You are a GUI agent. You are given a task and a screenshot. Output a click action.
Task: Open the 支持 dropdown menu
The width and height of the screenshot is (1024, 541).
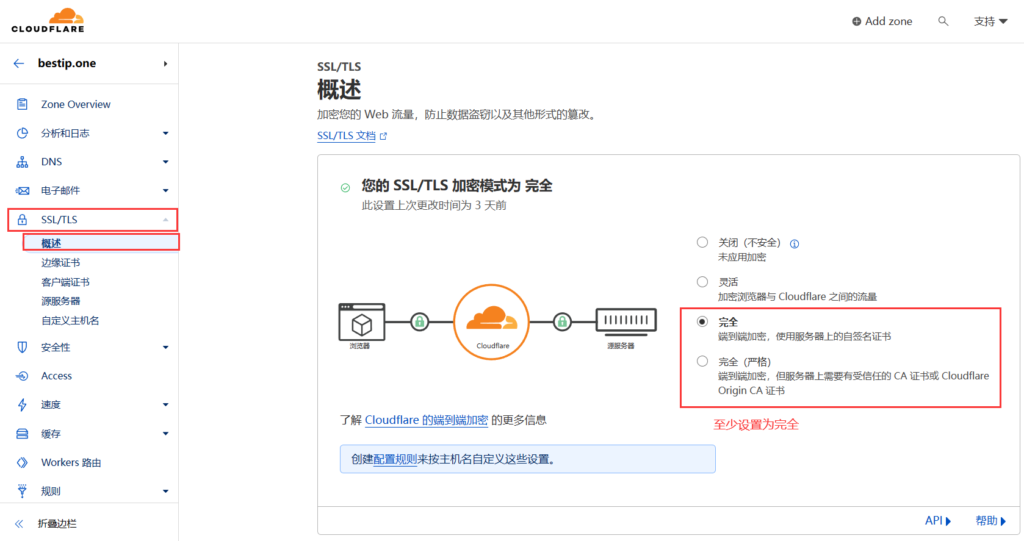(x=990, y=21)
